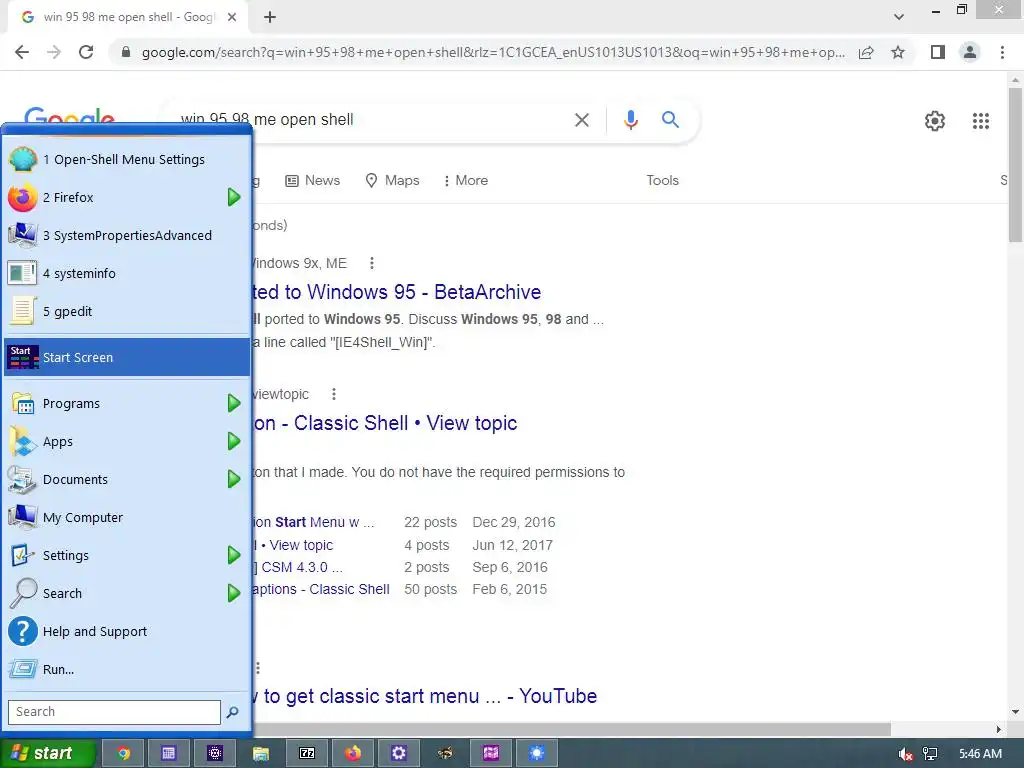Open systeminfo start menu item
Screen dimensions: 1024x768
pyautogui.click(x=127, y=273)
